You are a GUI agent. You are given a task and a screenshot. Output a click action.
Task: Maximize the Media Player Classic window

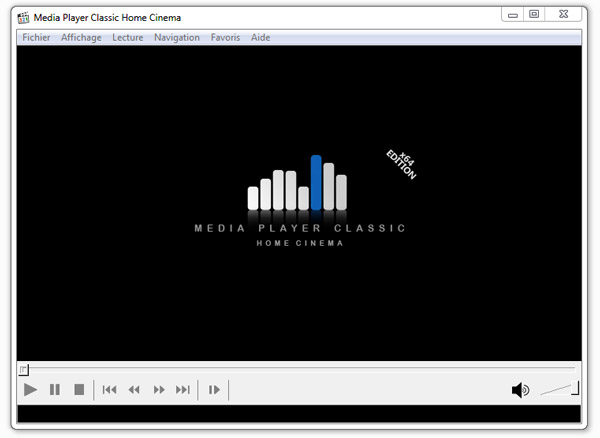pyautogui.click(x=534, y=15)
